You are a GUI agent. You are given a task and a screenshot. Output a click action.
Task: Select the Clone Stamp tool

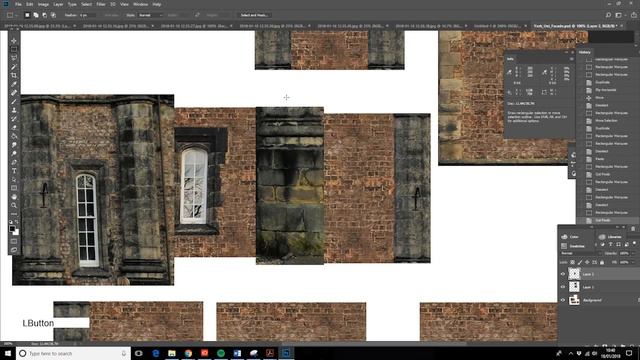click(14, 110)
